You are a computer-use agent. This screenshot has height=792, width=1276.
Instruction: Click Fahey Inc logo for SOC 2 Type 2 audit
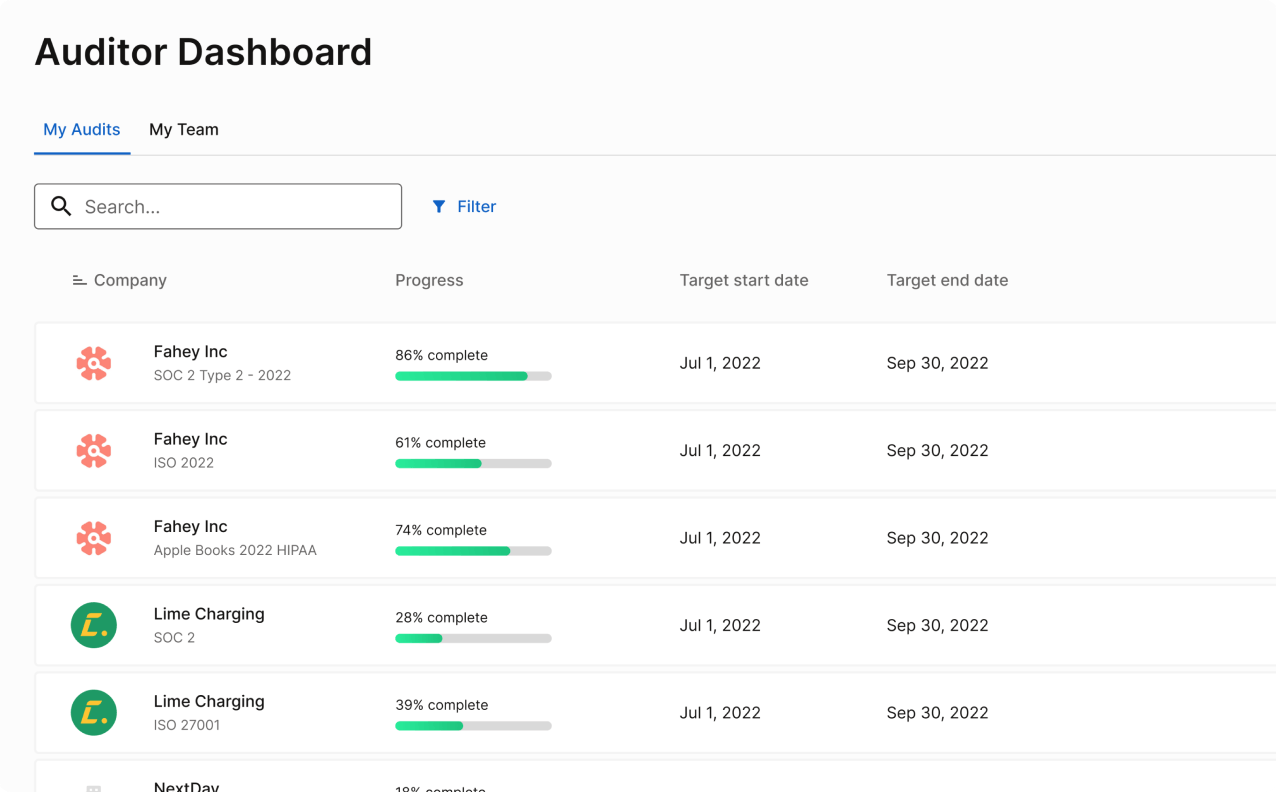94,363
